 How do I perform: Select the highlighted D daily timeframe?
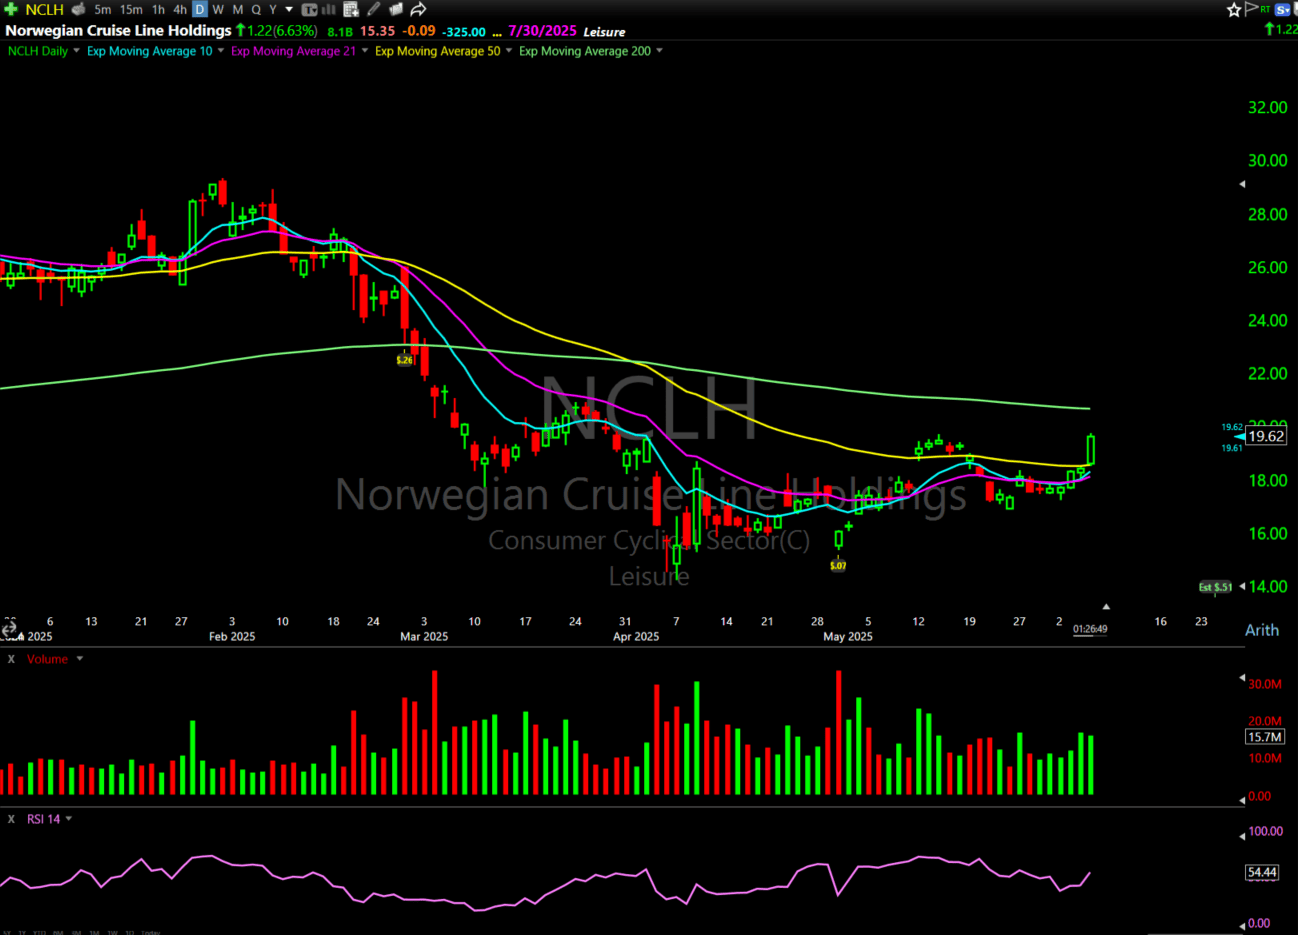coord(199,9)
